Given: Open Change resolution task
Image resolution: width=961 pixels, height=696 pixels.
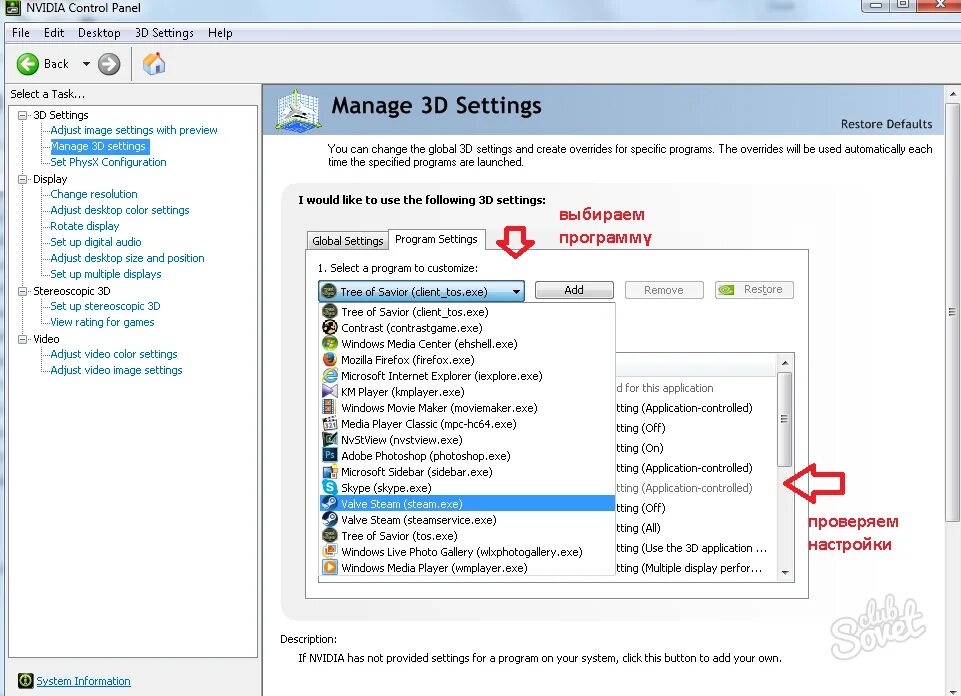Looking at the screenshot, I should point(94,194).
